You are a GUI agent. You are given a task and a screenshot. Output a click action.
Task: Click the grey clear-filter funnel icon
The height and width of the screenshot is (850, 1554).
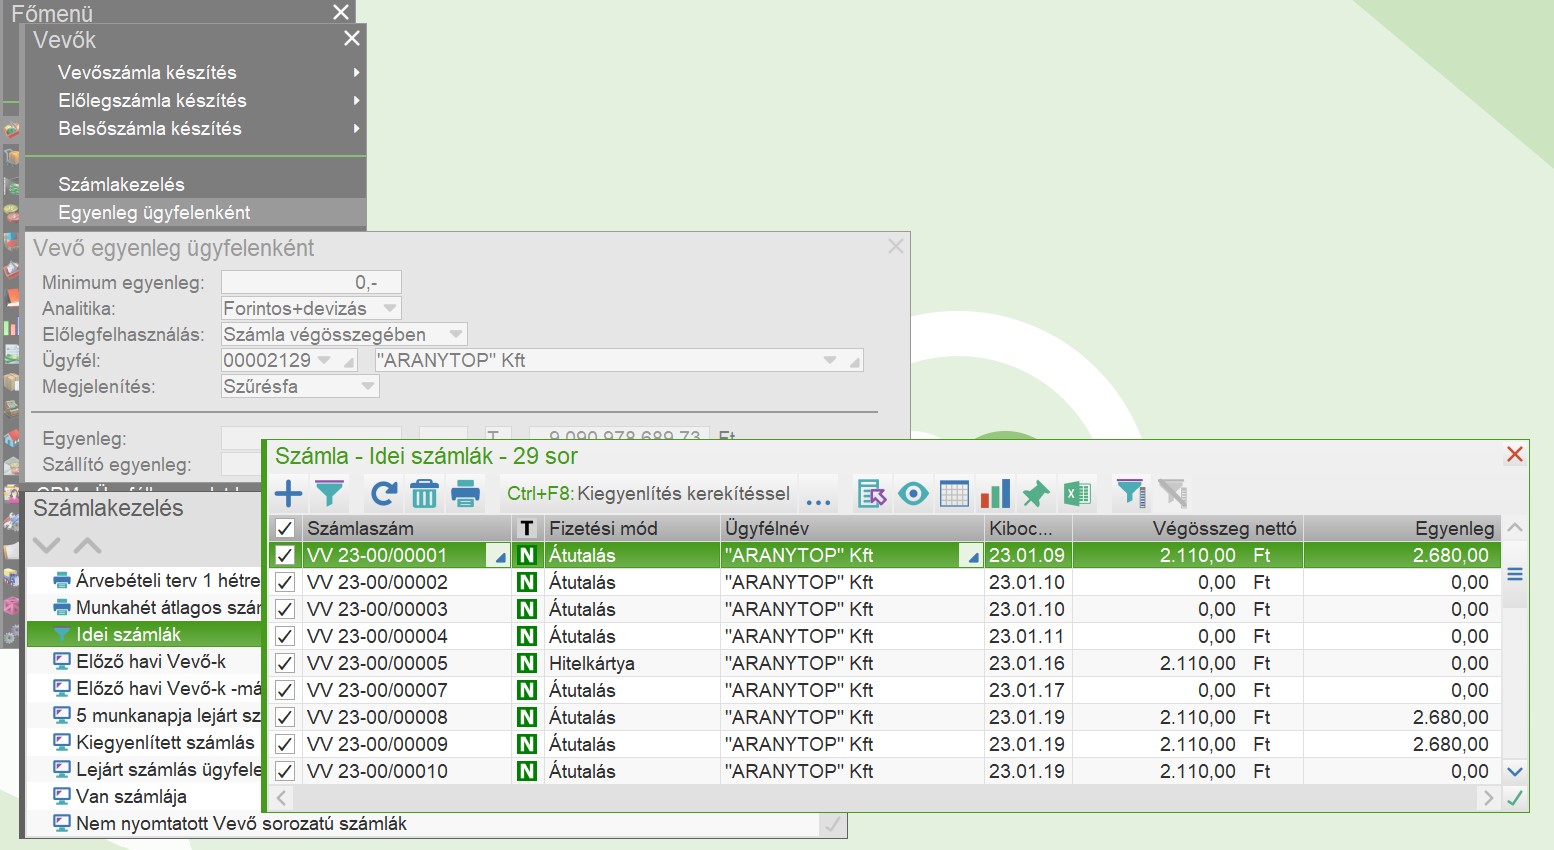(x=1172, y=493)
